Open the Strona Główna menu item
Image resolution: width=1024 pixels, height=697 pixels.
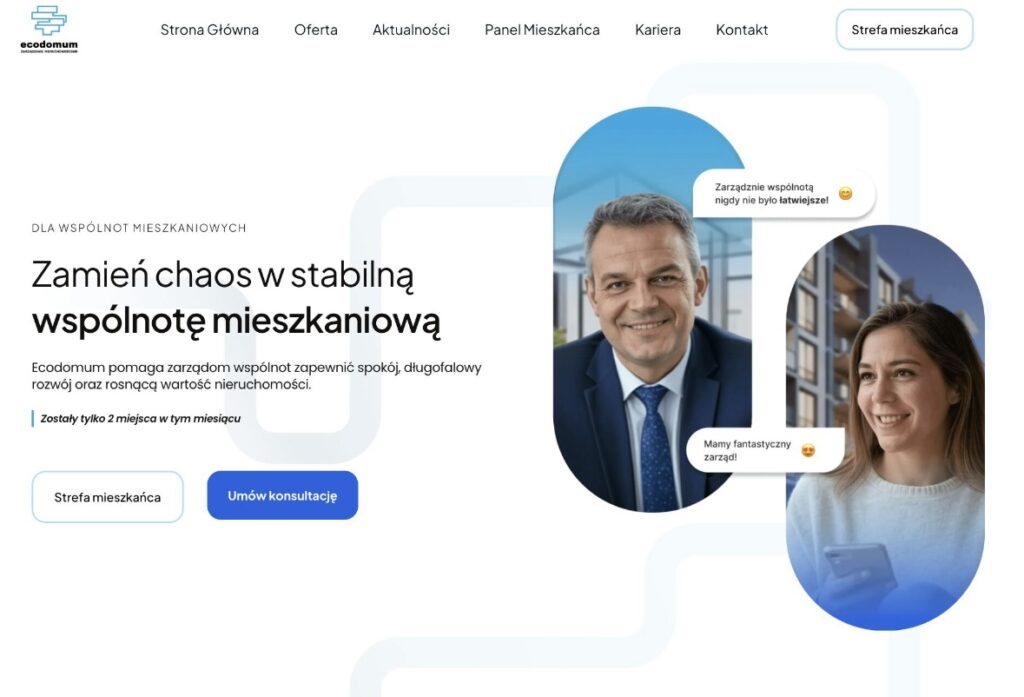(210, 30)
